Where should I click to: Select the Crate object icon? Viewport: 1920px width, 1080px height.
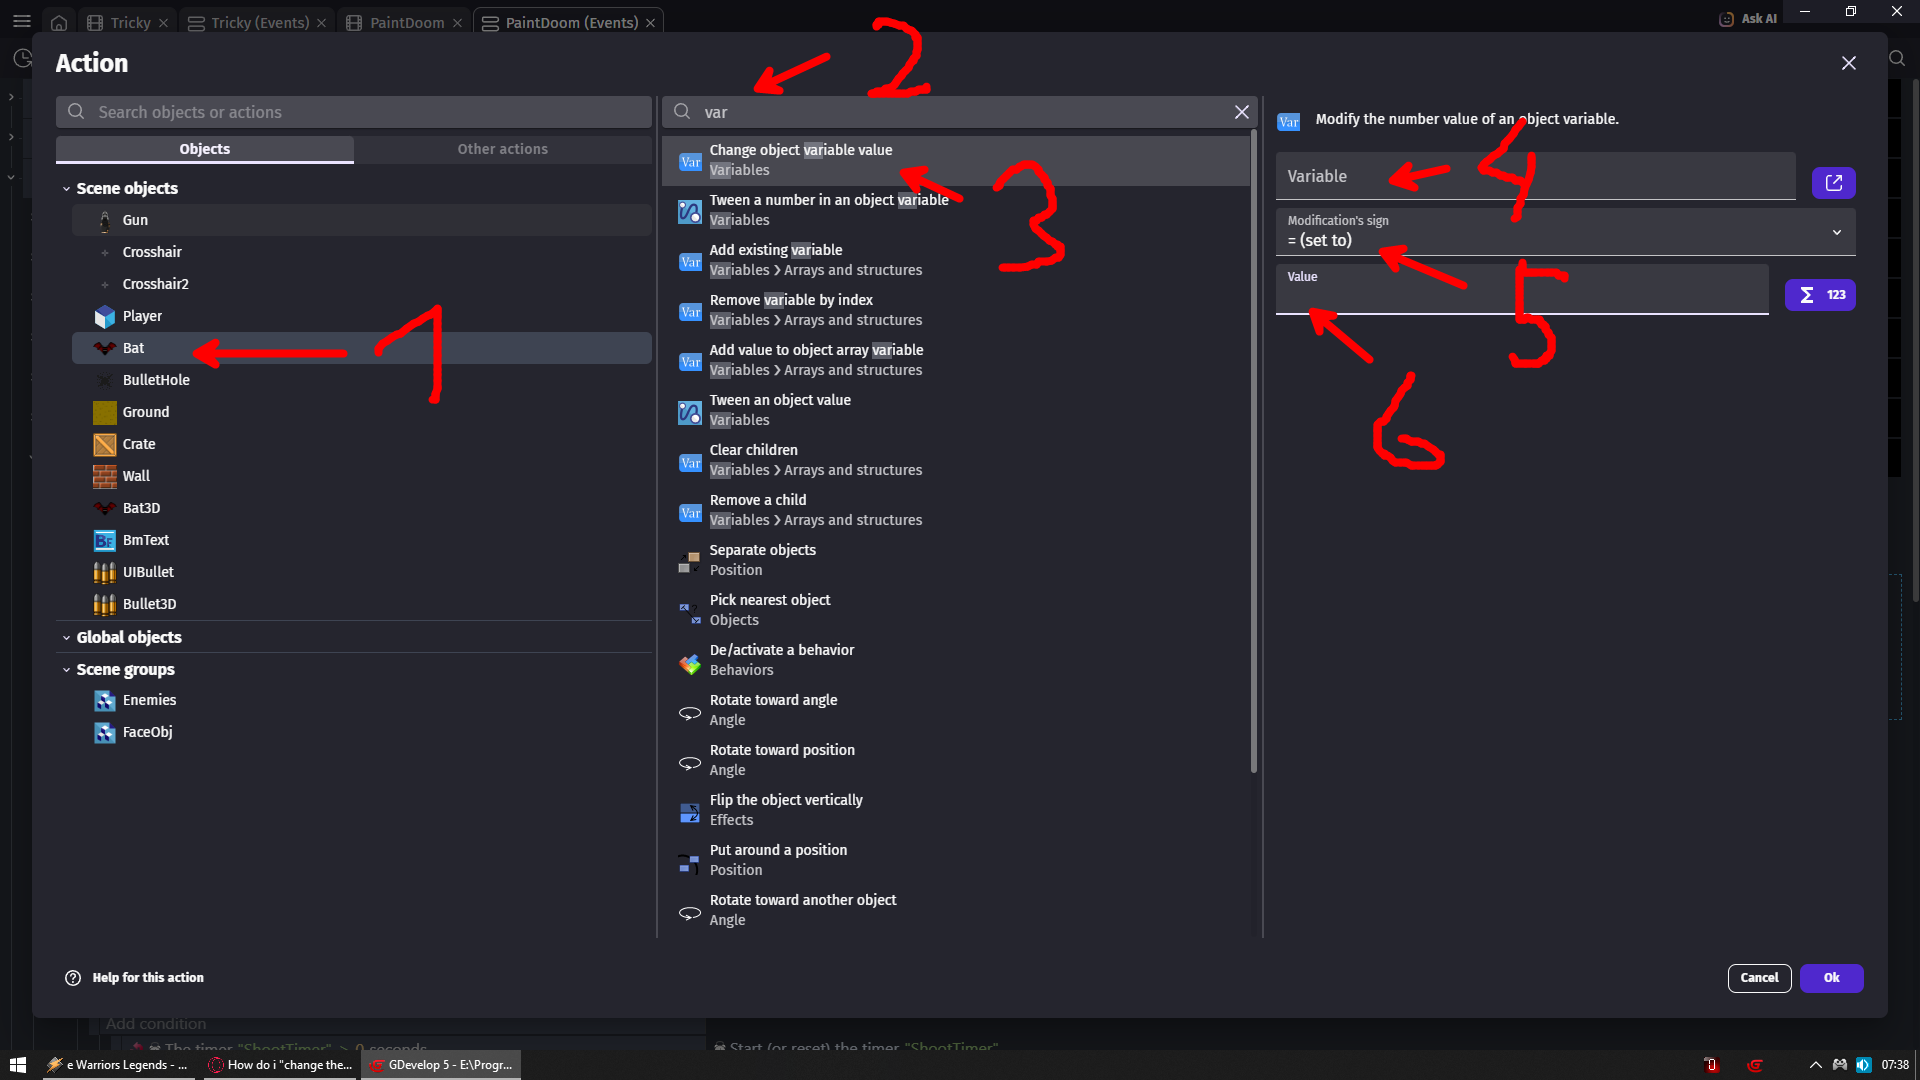coord(105,445)
